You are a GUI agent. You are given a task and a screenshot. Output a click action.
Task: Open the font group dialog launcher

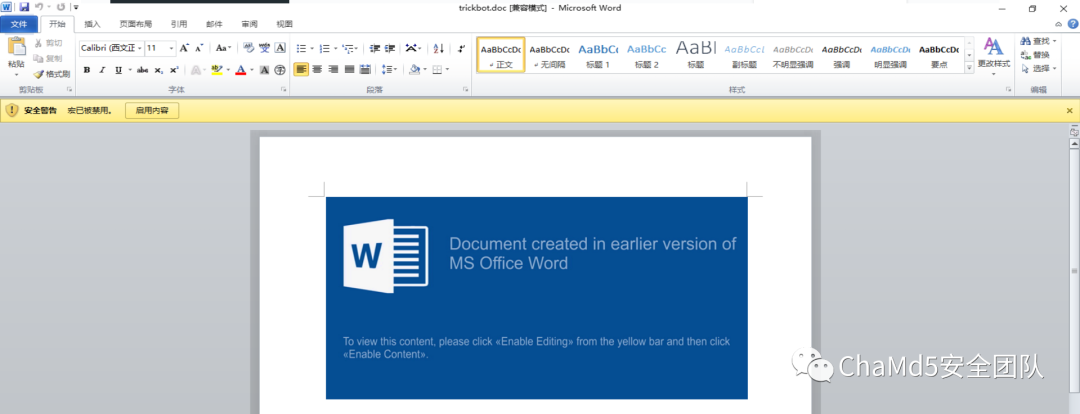click(x=284, y=90)
